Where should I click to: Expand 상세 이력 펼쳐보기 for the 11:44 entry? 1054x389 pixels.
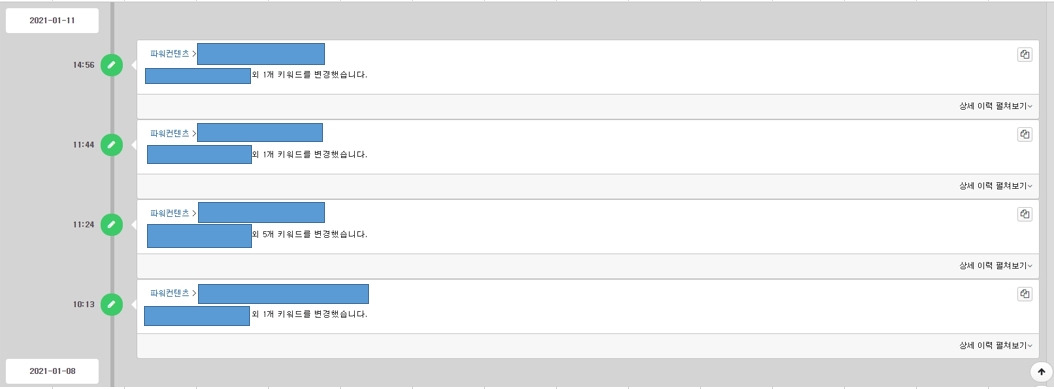coord(996,186)
